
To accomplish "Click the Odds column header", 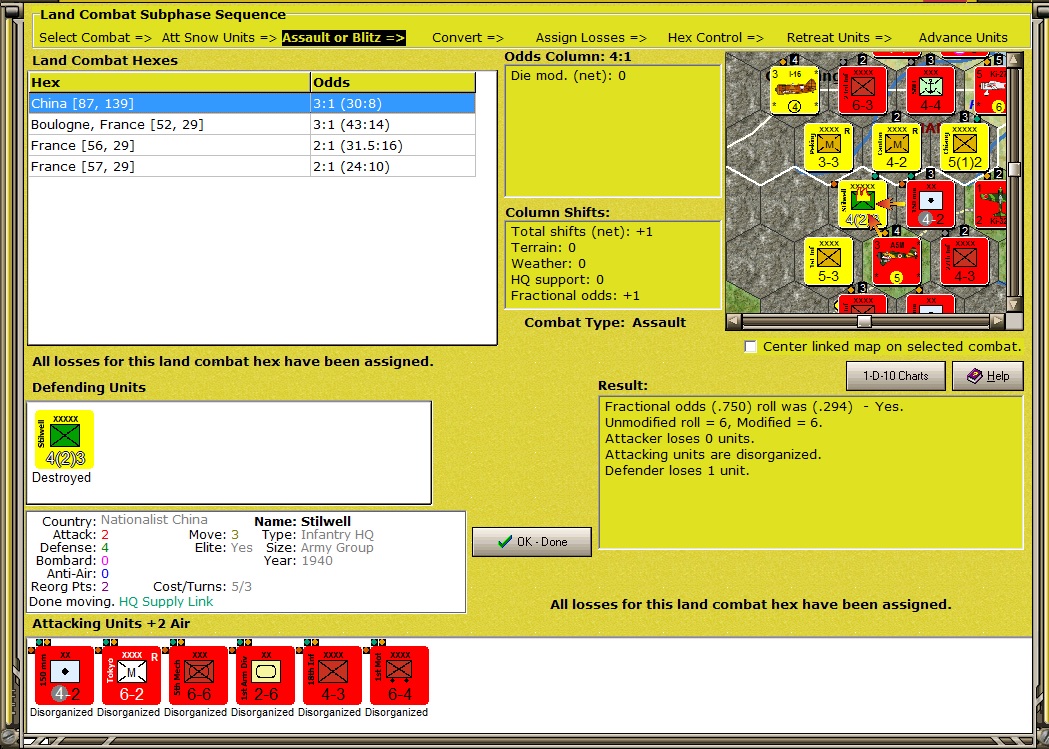I will point(393,82).
